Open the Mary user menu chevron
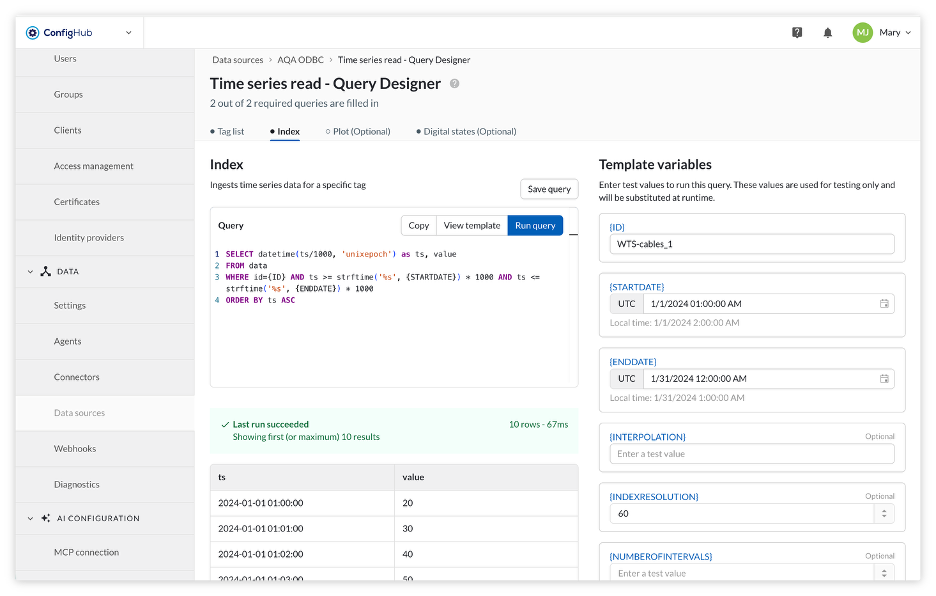936x596 pixels. [x=908, y=33]
